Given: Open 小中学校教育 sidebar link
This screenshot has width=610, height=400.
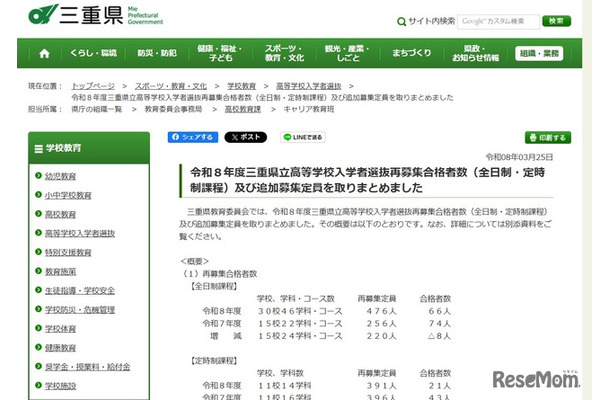Looking at the screenshot, I should 68,195.
